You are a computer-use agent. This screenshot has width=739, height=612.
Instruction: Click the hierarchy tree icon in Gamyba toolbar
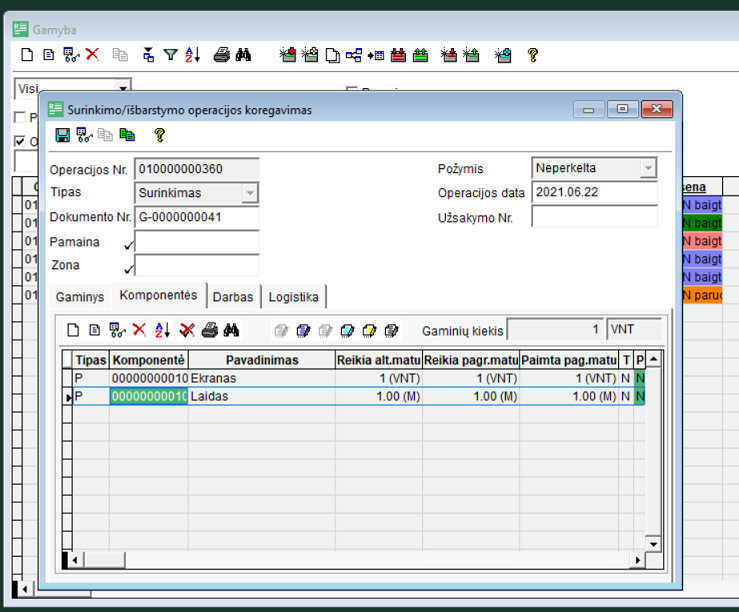pos(354,55)
